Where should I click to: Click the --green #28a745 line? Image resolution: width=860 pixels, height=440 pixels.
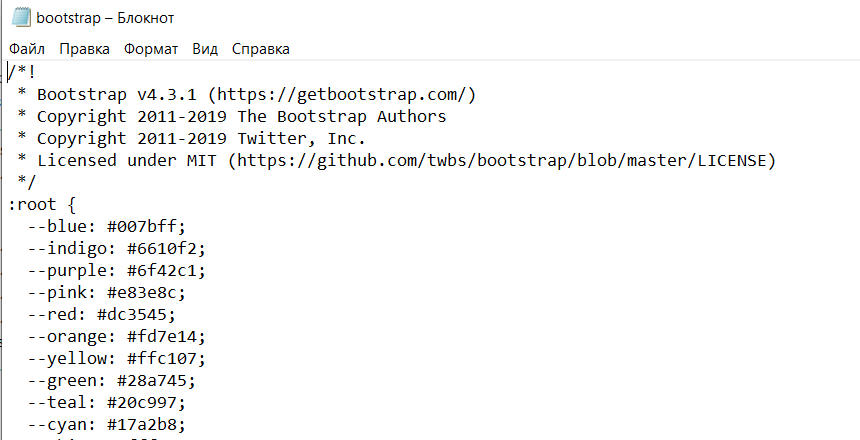coord(112,380)
